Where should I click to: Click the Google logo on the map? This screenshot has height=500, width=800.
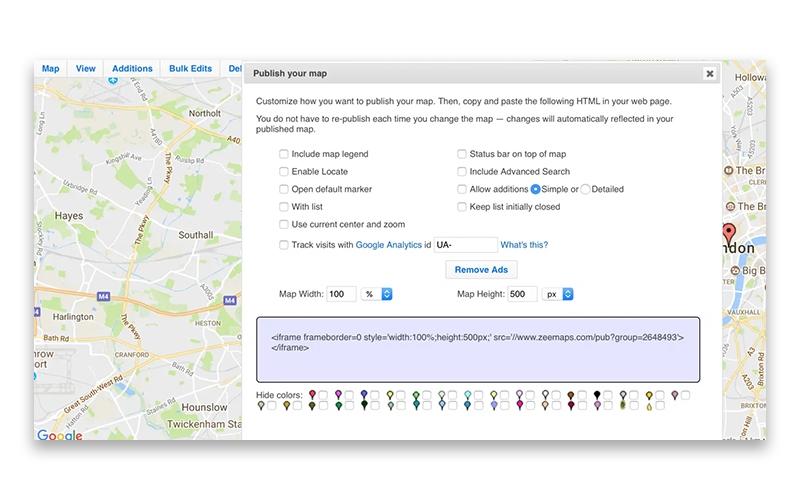click(x=60, y=435)
